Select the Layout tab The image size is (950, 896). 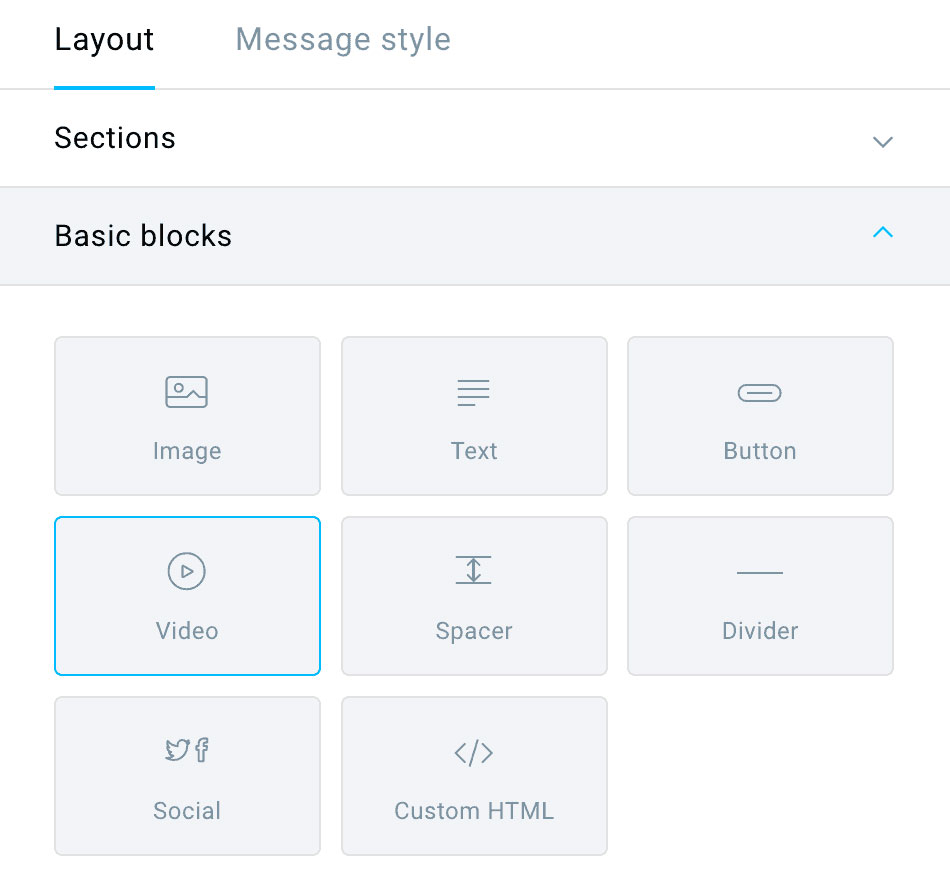tap(104, 40)
